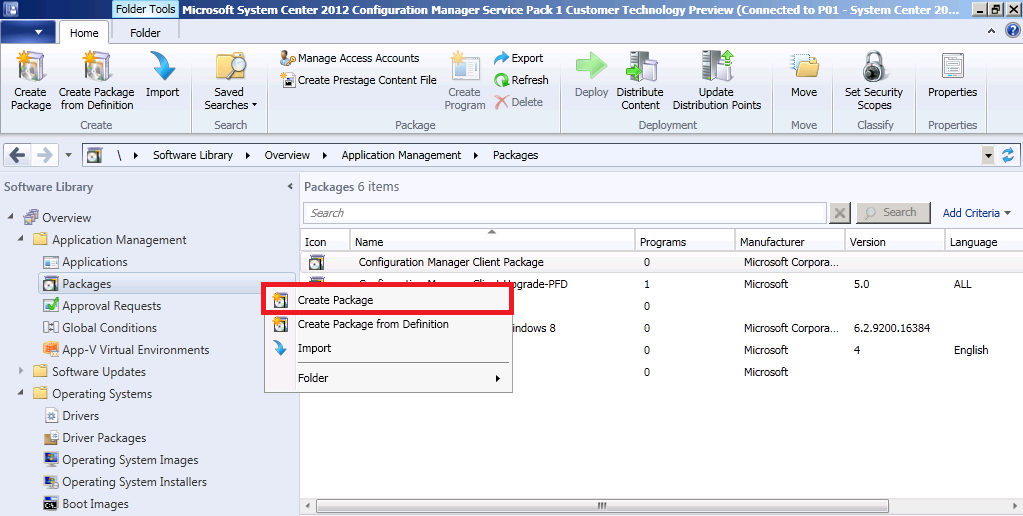Select Configuration Manager Client Package row
The width and height of the screenshot is (1023, 516).
662,262
